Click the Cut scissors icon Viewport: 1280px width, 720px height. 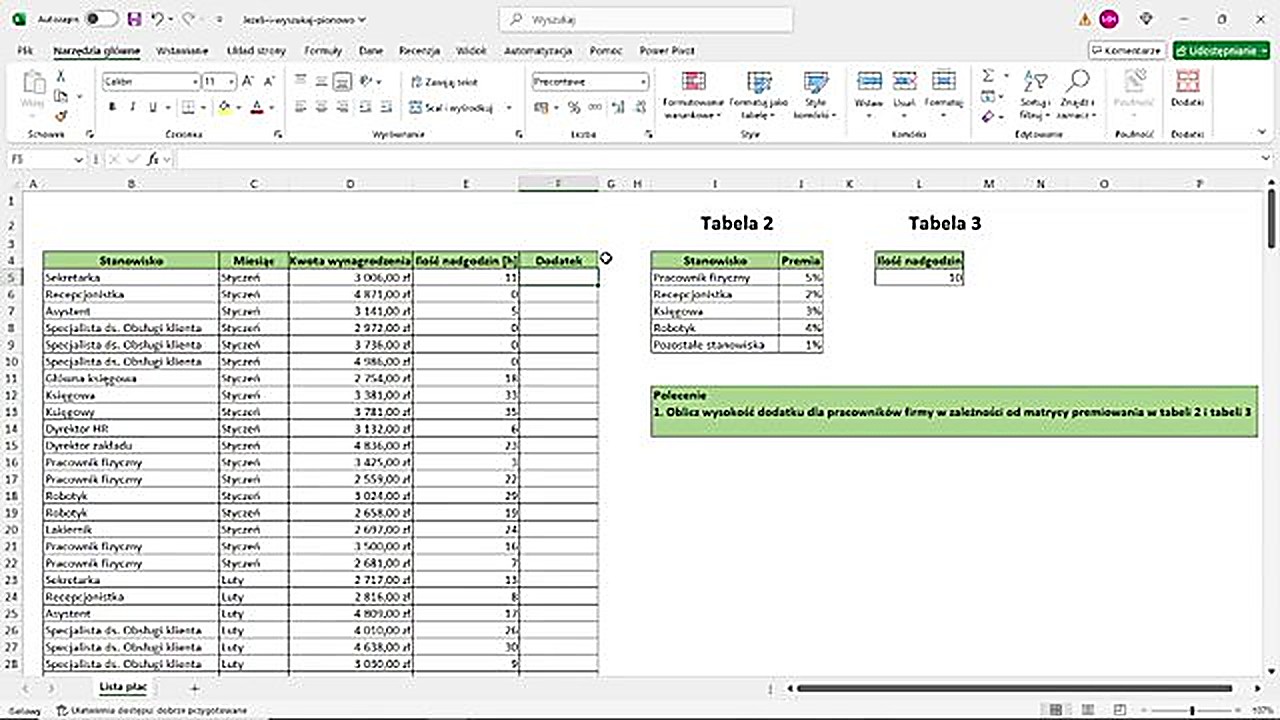61,77
